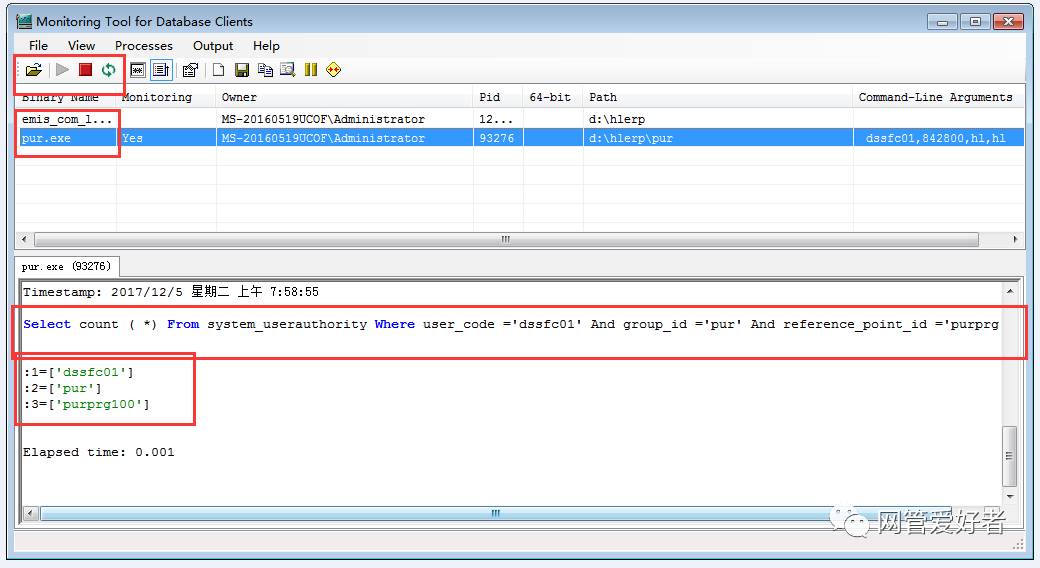Click the output pane horizontal scrollbar thumb
1040x568 pixels.
tap(495, 513)
